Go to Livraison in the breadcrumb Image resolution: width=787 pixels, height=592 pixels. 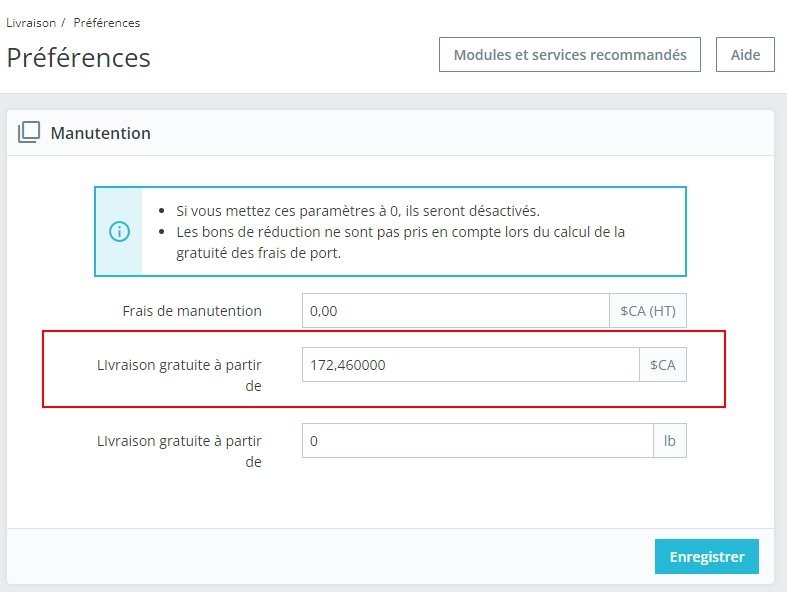click(31, 22)
